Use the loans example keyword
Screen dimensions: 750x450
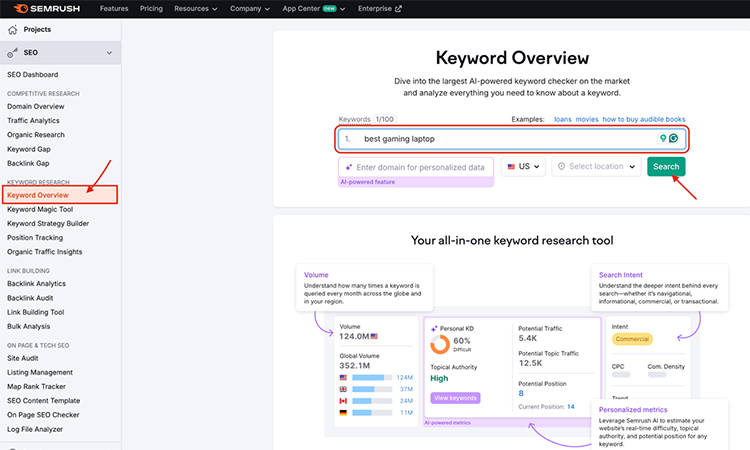click(562, 119)
